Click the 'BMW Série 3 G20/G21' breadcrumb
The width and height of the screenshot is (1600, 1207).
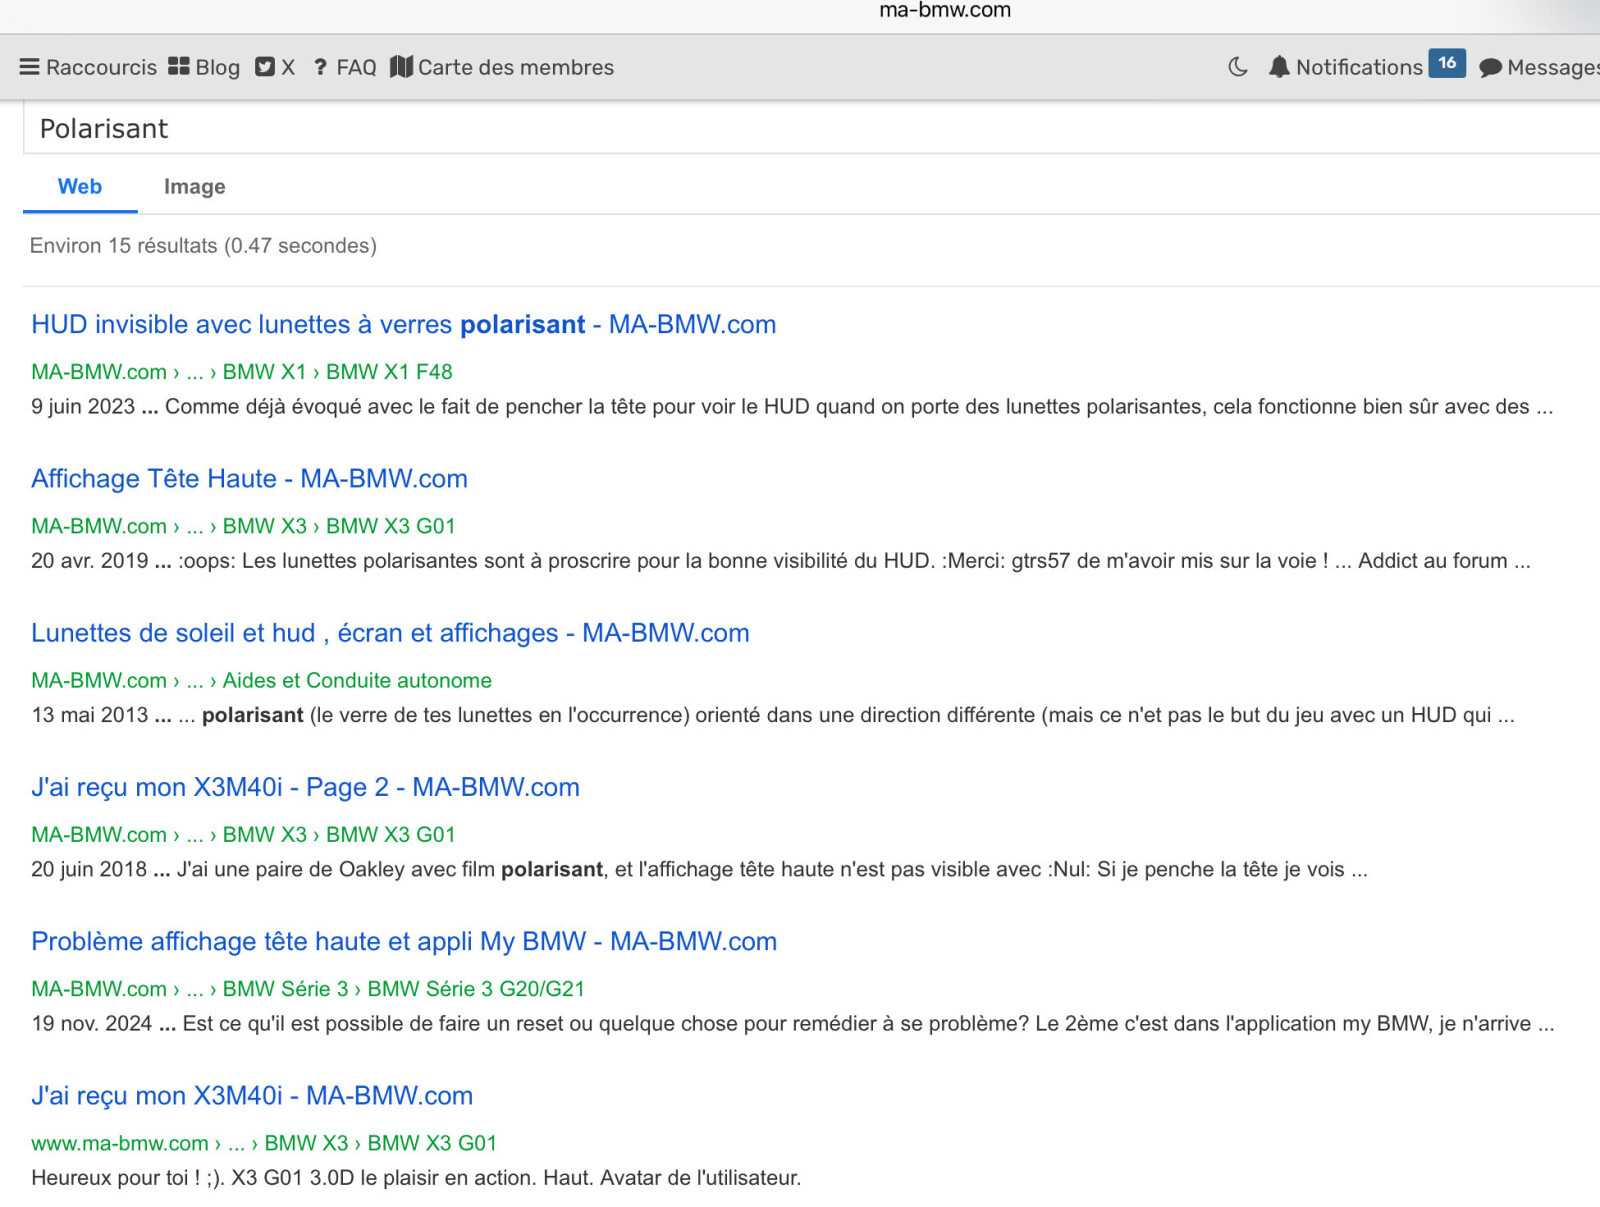click(x=476, y=989)
